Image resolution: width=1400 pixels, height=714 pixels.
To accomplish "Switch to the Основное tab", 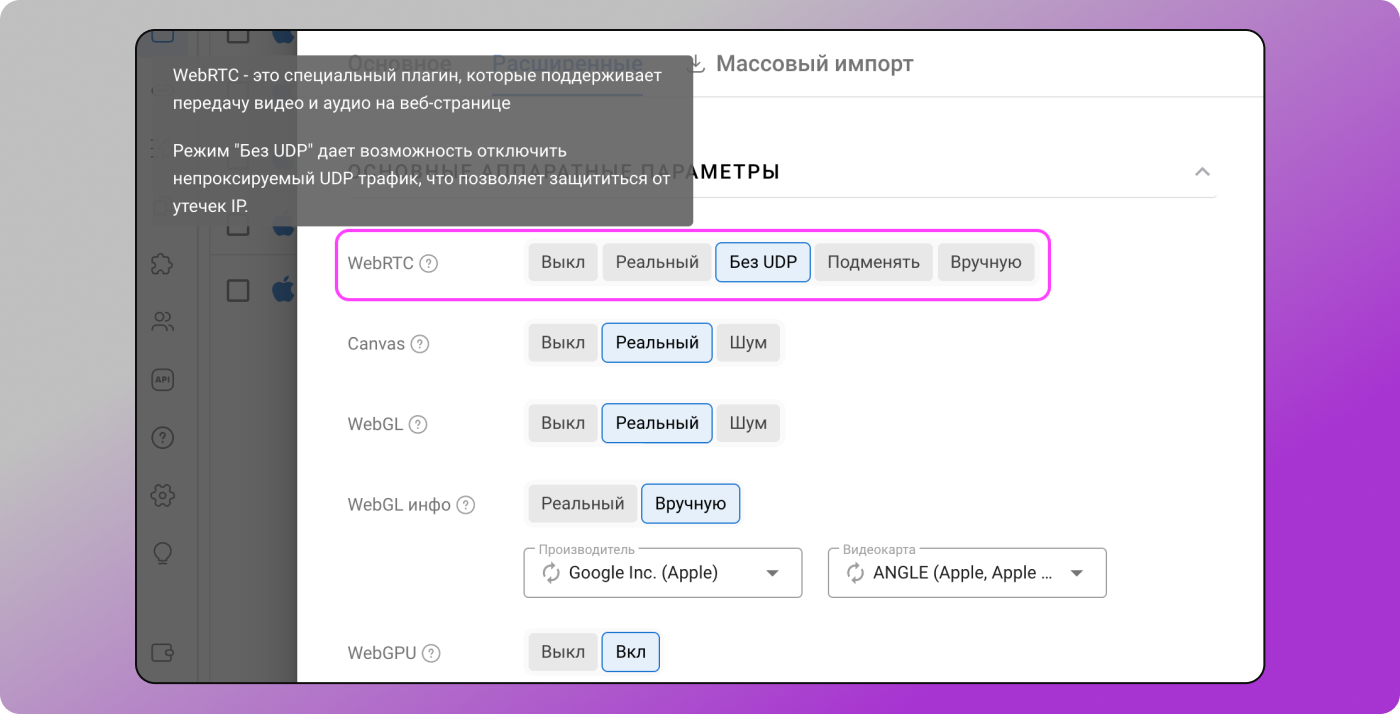I will [x=400, y=62].
